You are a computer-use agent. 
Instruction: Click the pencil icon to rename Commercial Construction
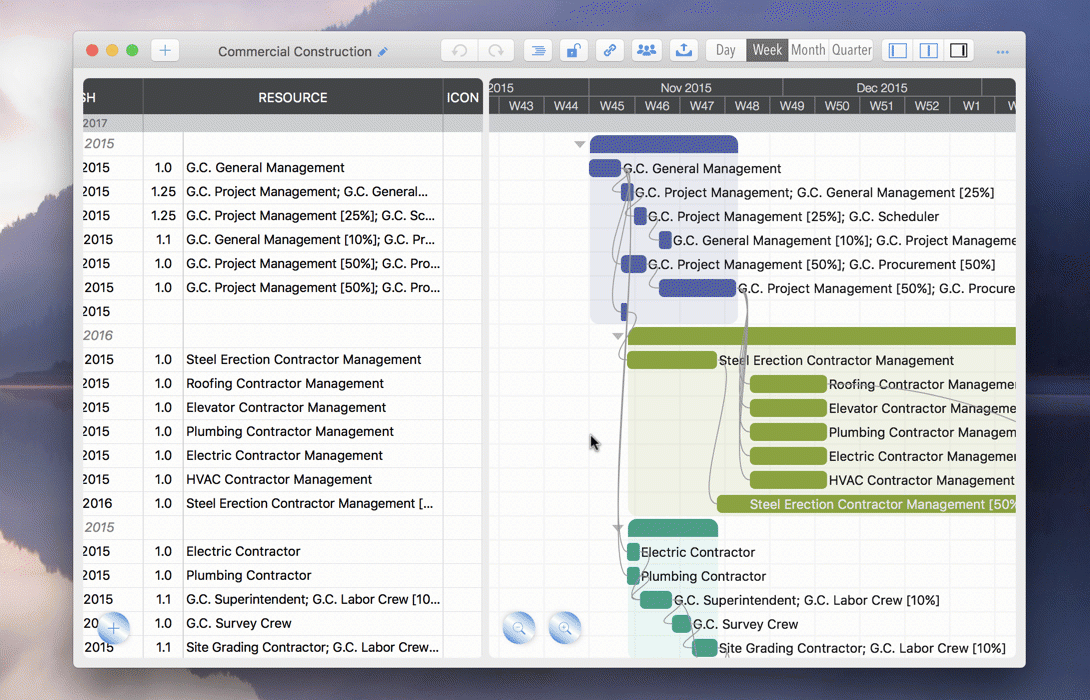[x=383, y=51]
